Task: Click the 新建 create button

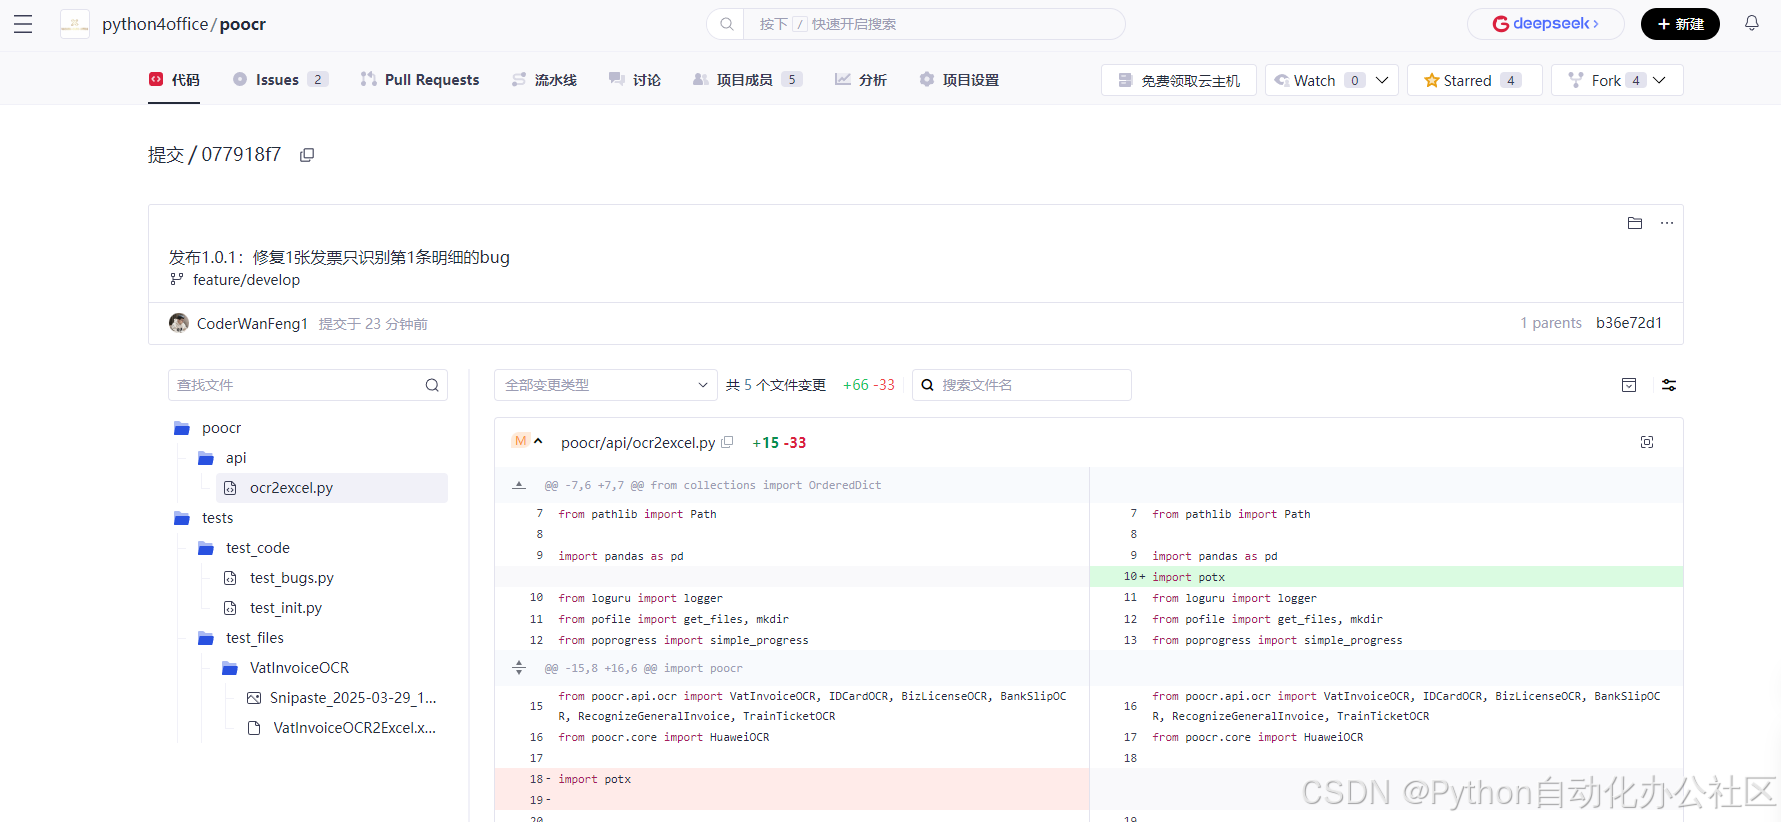Action: point(1680,24)
